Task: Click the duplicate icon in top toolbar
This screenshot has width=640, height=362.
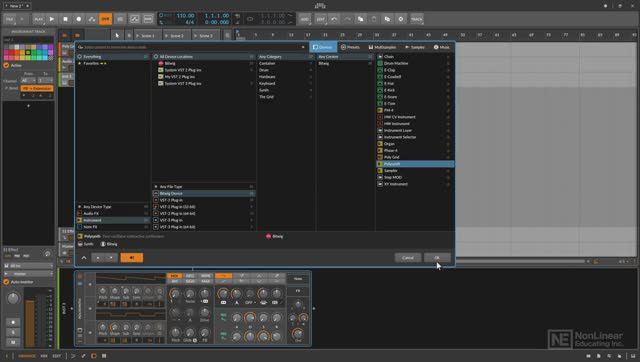Action: (387, 19)
